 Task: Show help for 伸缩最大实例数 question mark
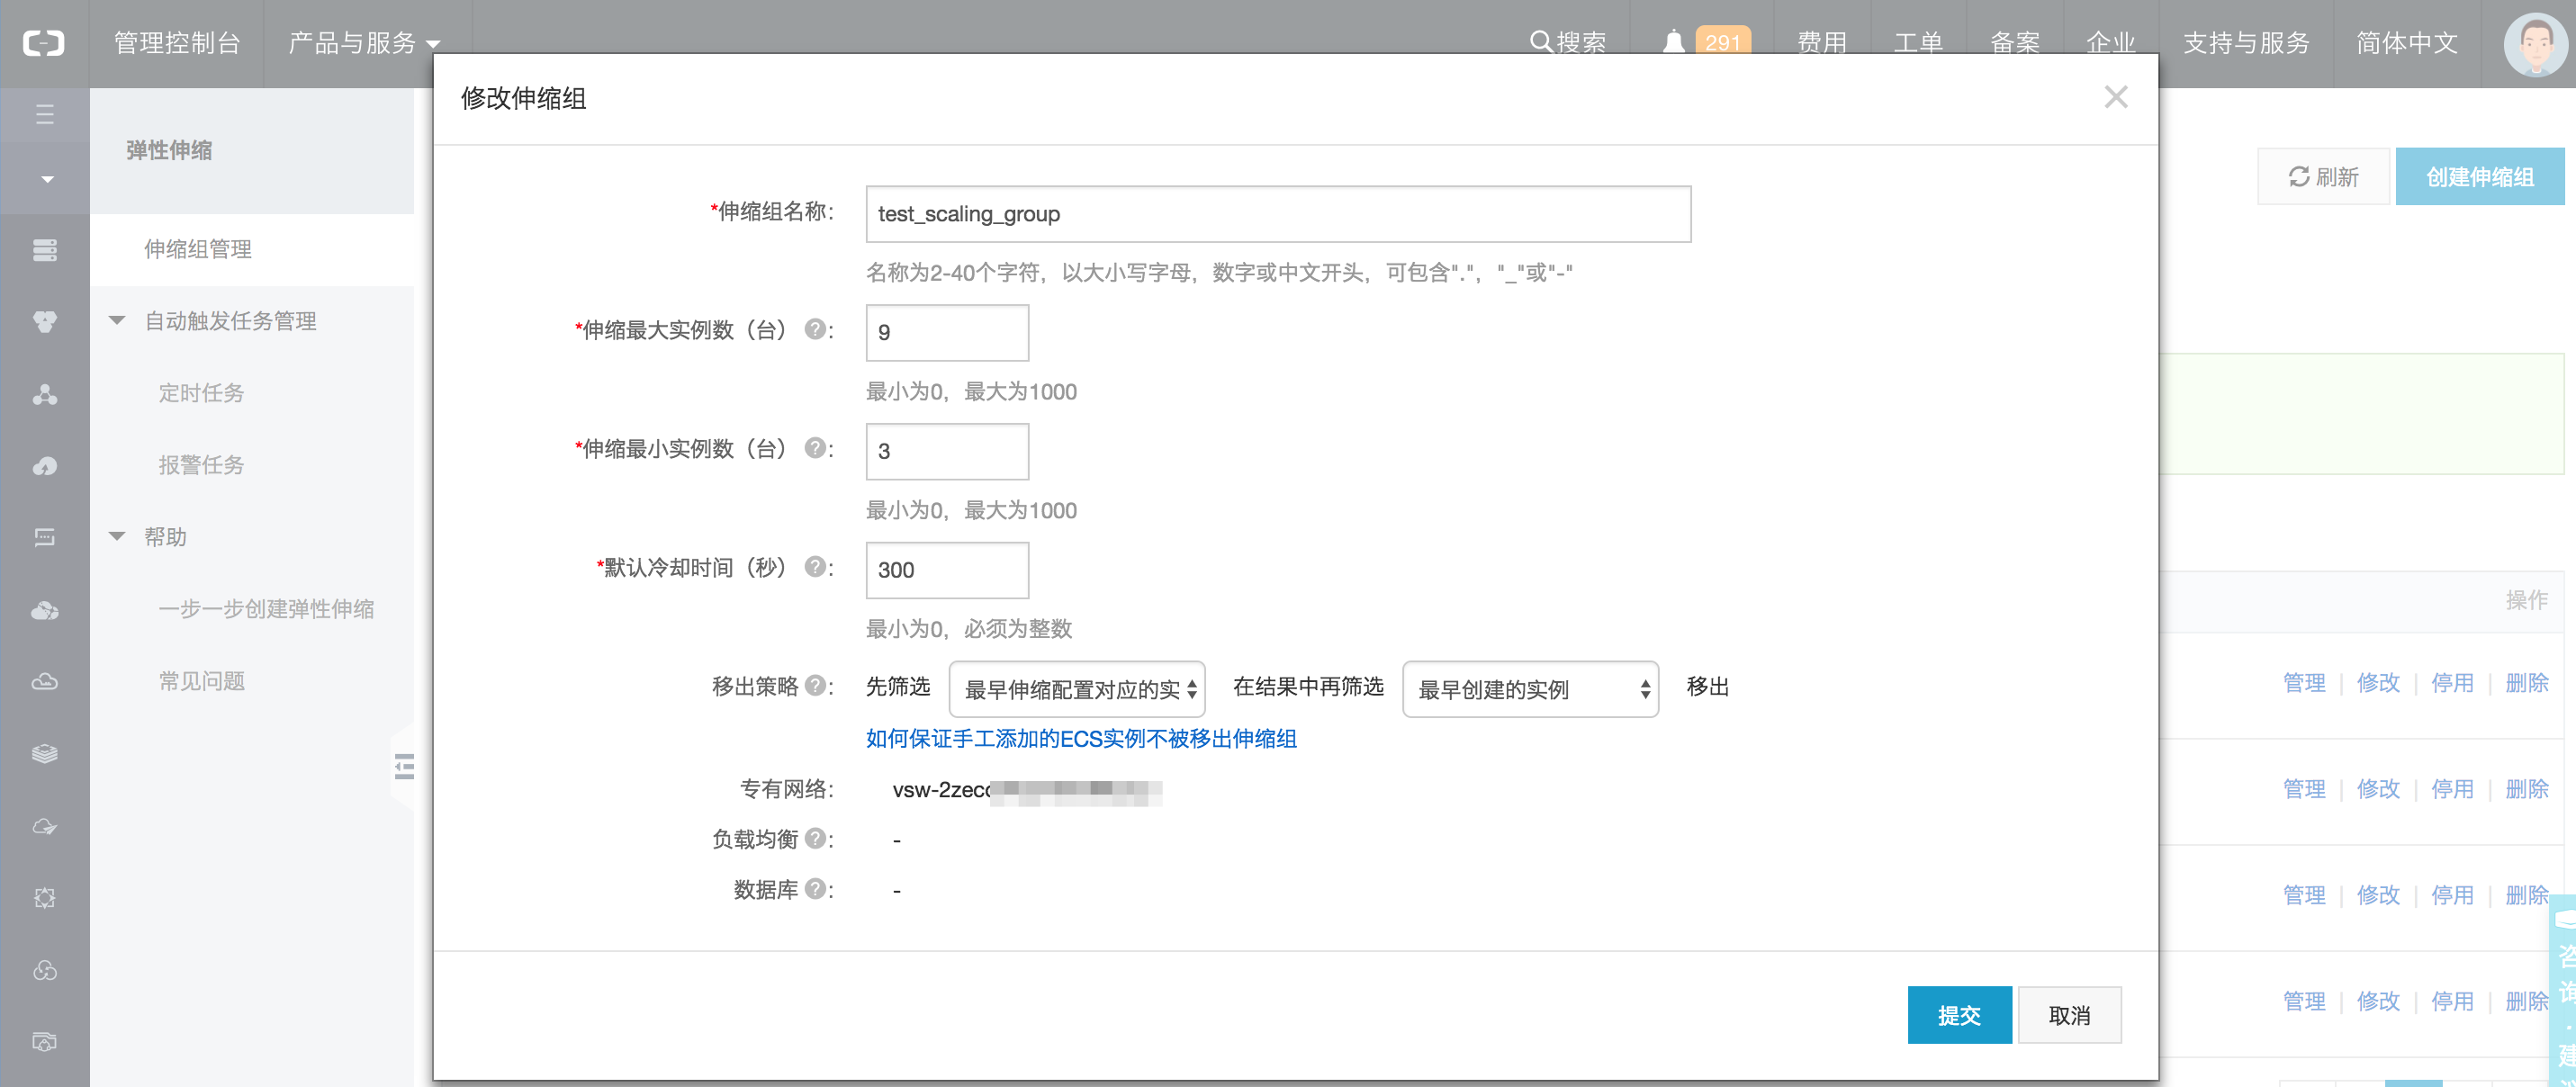(x=816, y=329)
